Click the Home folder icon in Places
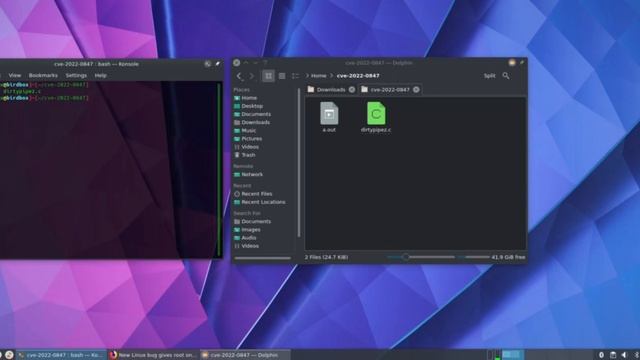The width and height of the screenshot is (640, 360). pyautogui.click(x=237, y=98)
